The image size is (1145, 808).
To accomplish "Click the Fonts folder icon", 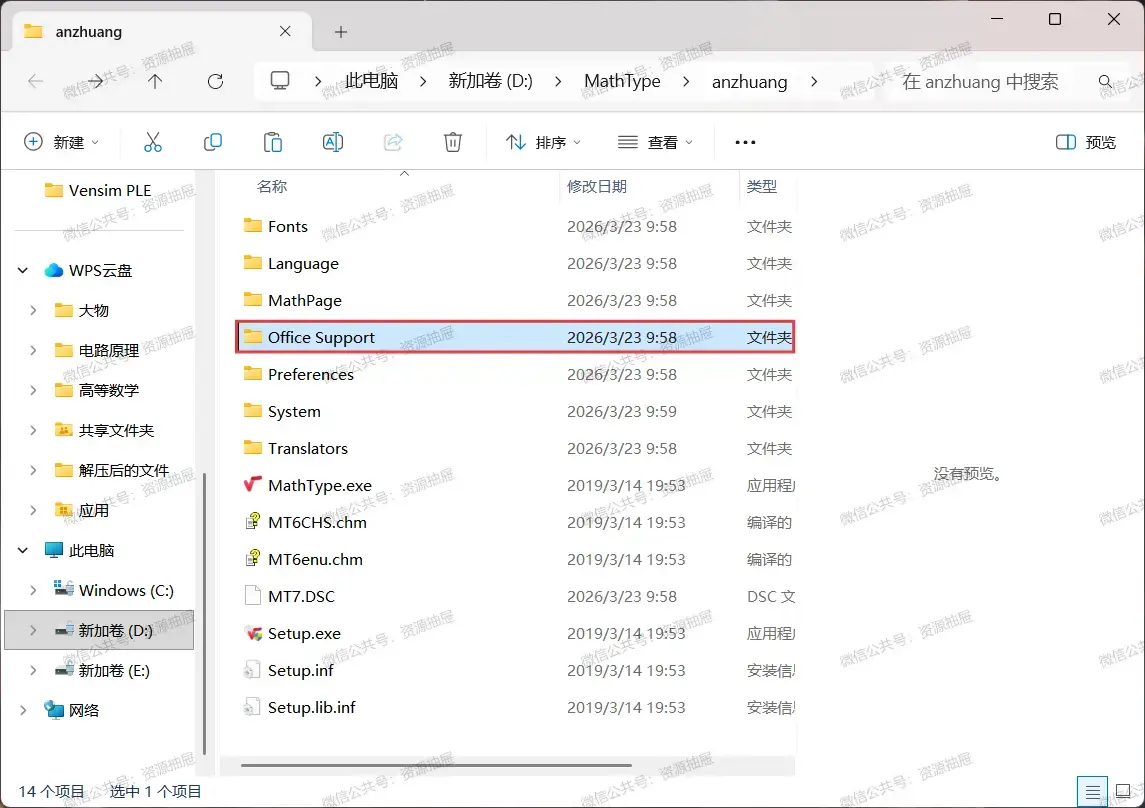I will coord(253,226).
